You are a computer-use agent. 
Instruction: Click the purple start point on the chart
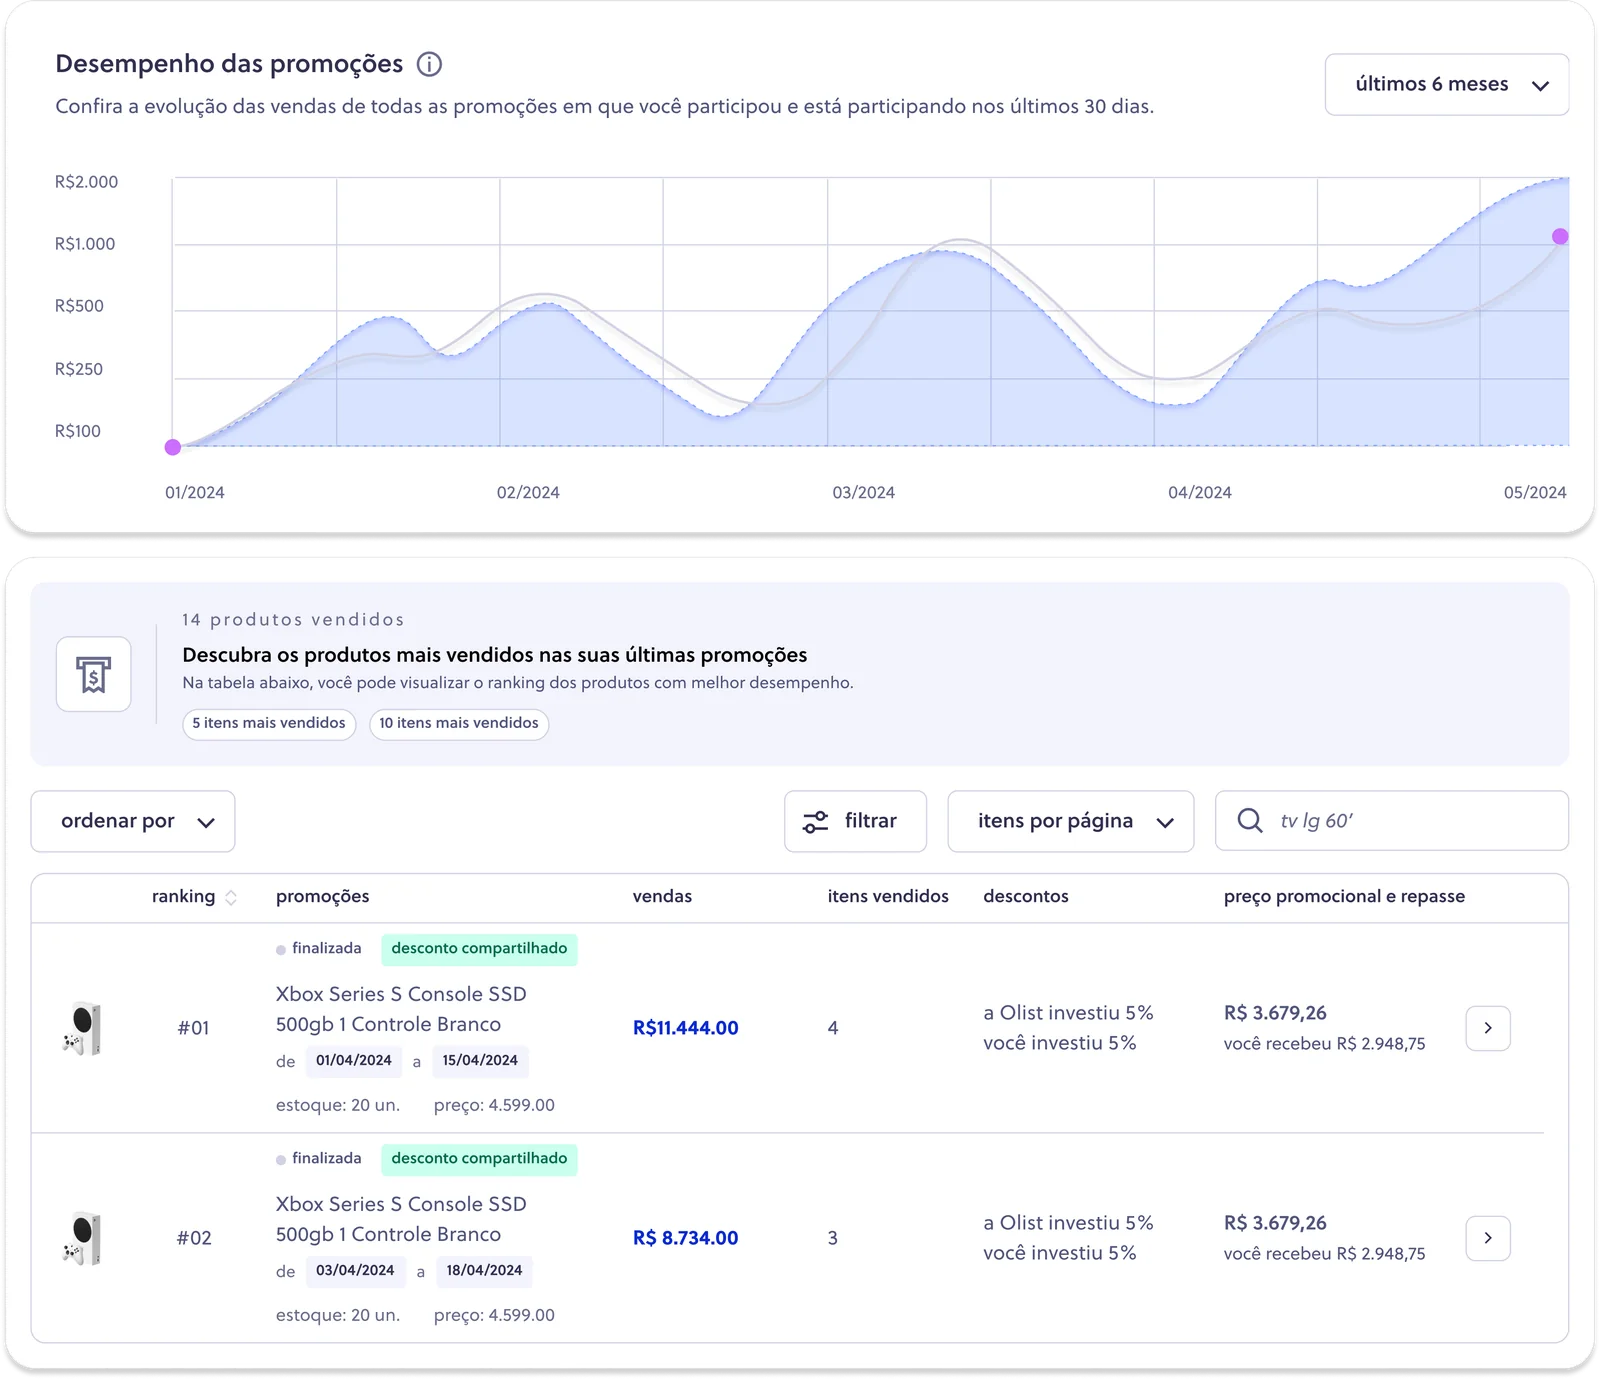(173, 447)
